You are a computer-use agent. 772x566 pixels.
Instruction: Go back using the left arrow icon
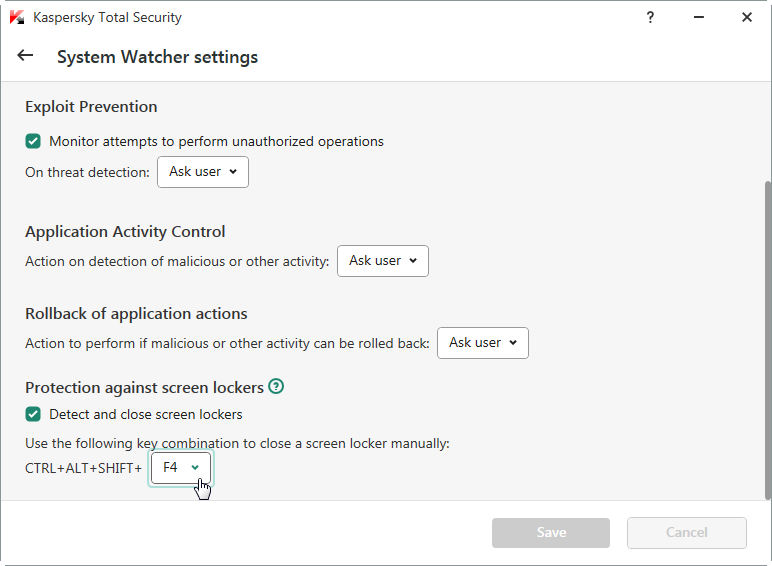[25, 56]
